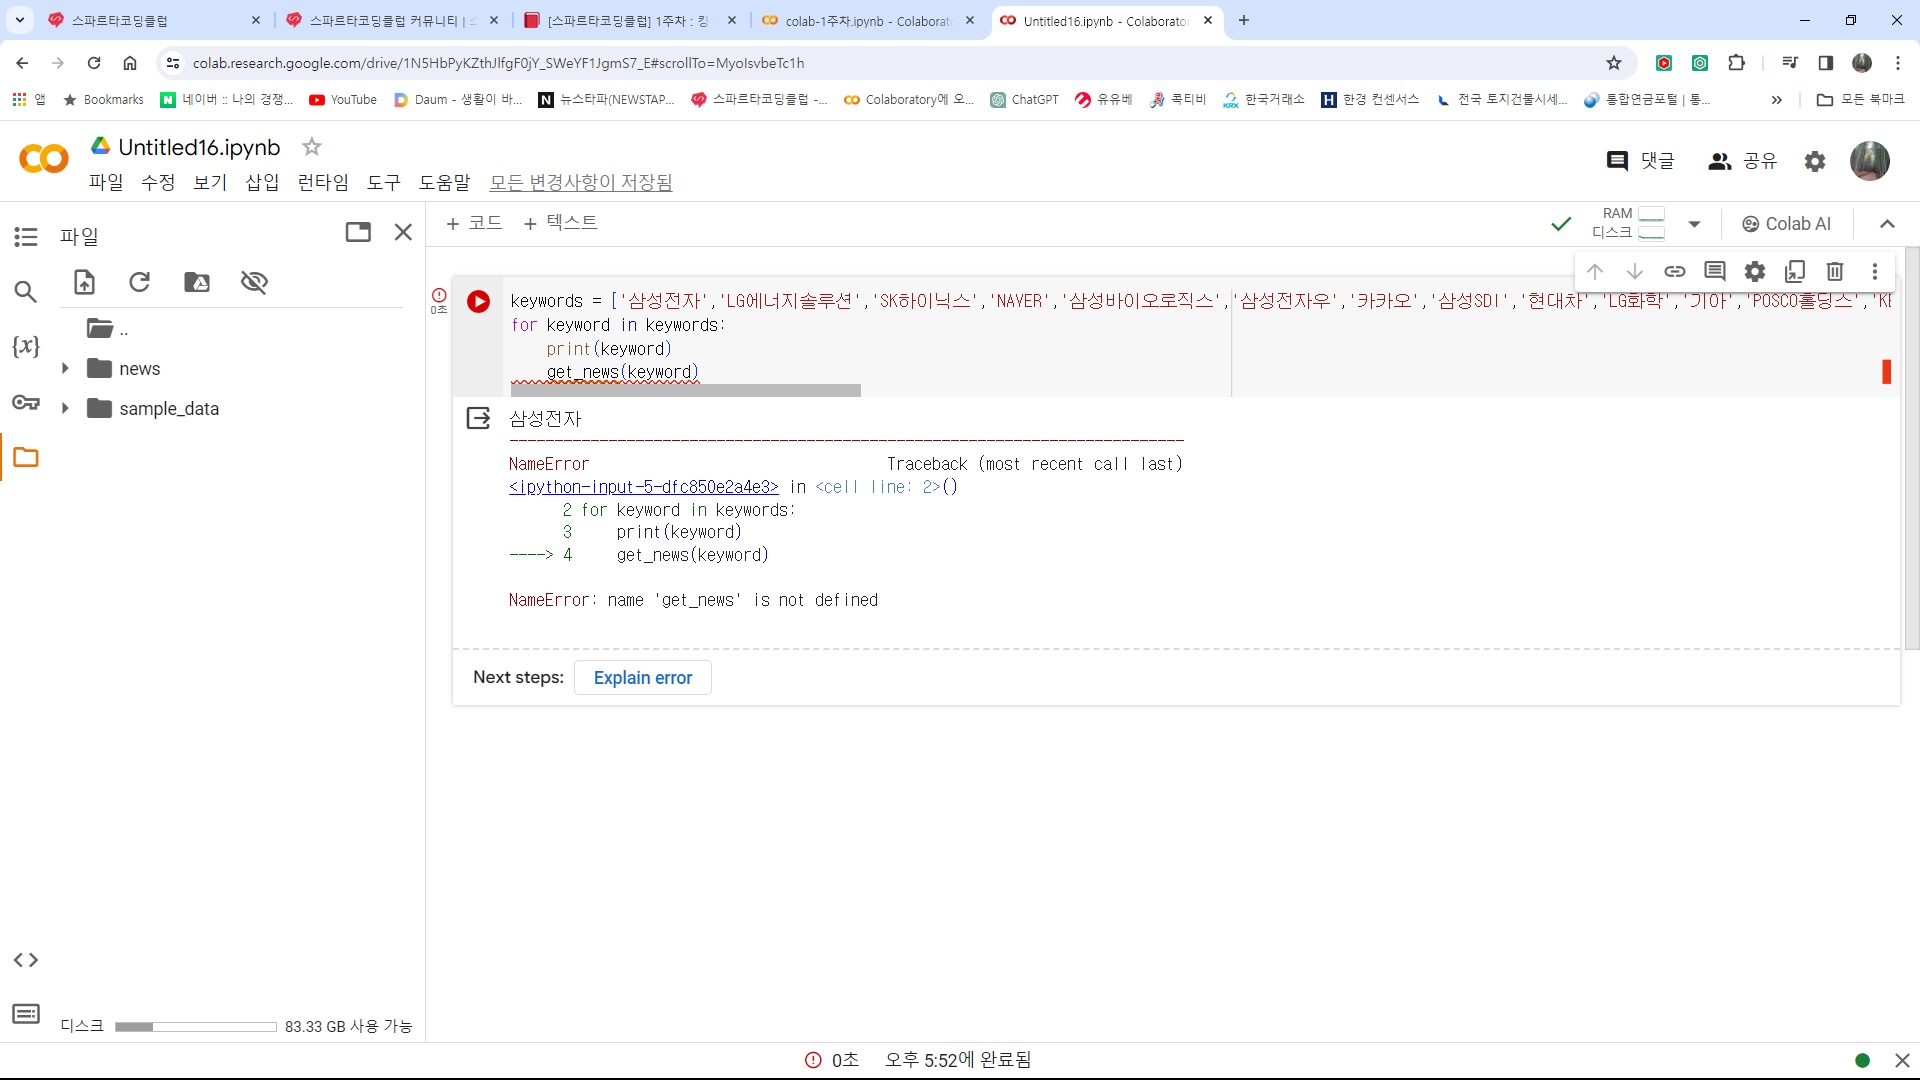Screen dimensions: 1920x1080
Task: Open the Google account avatar
Action: tap(1869, 160)
